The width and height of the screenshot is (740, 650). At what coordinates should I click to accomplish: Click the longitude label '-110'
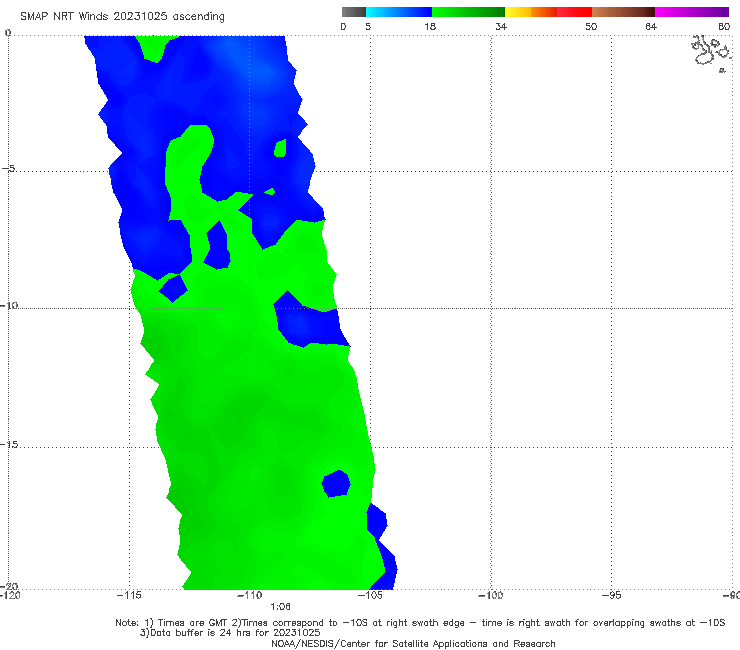pyautogui.click(x=249, y=595)
